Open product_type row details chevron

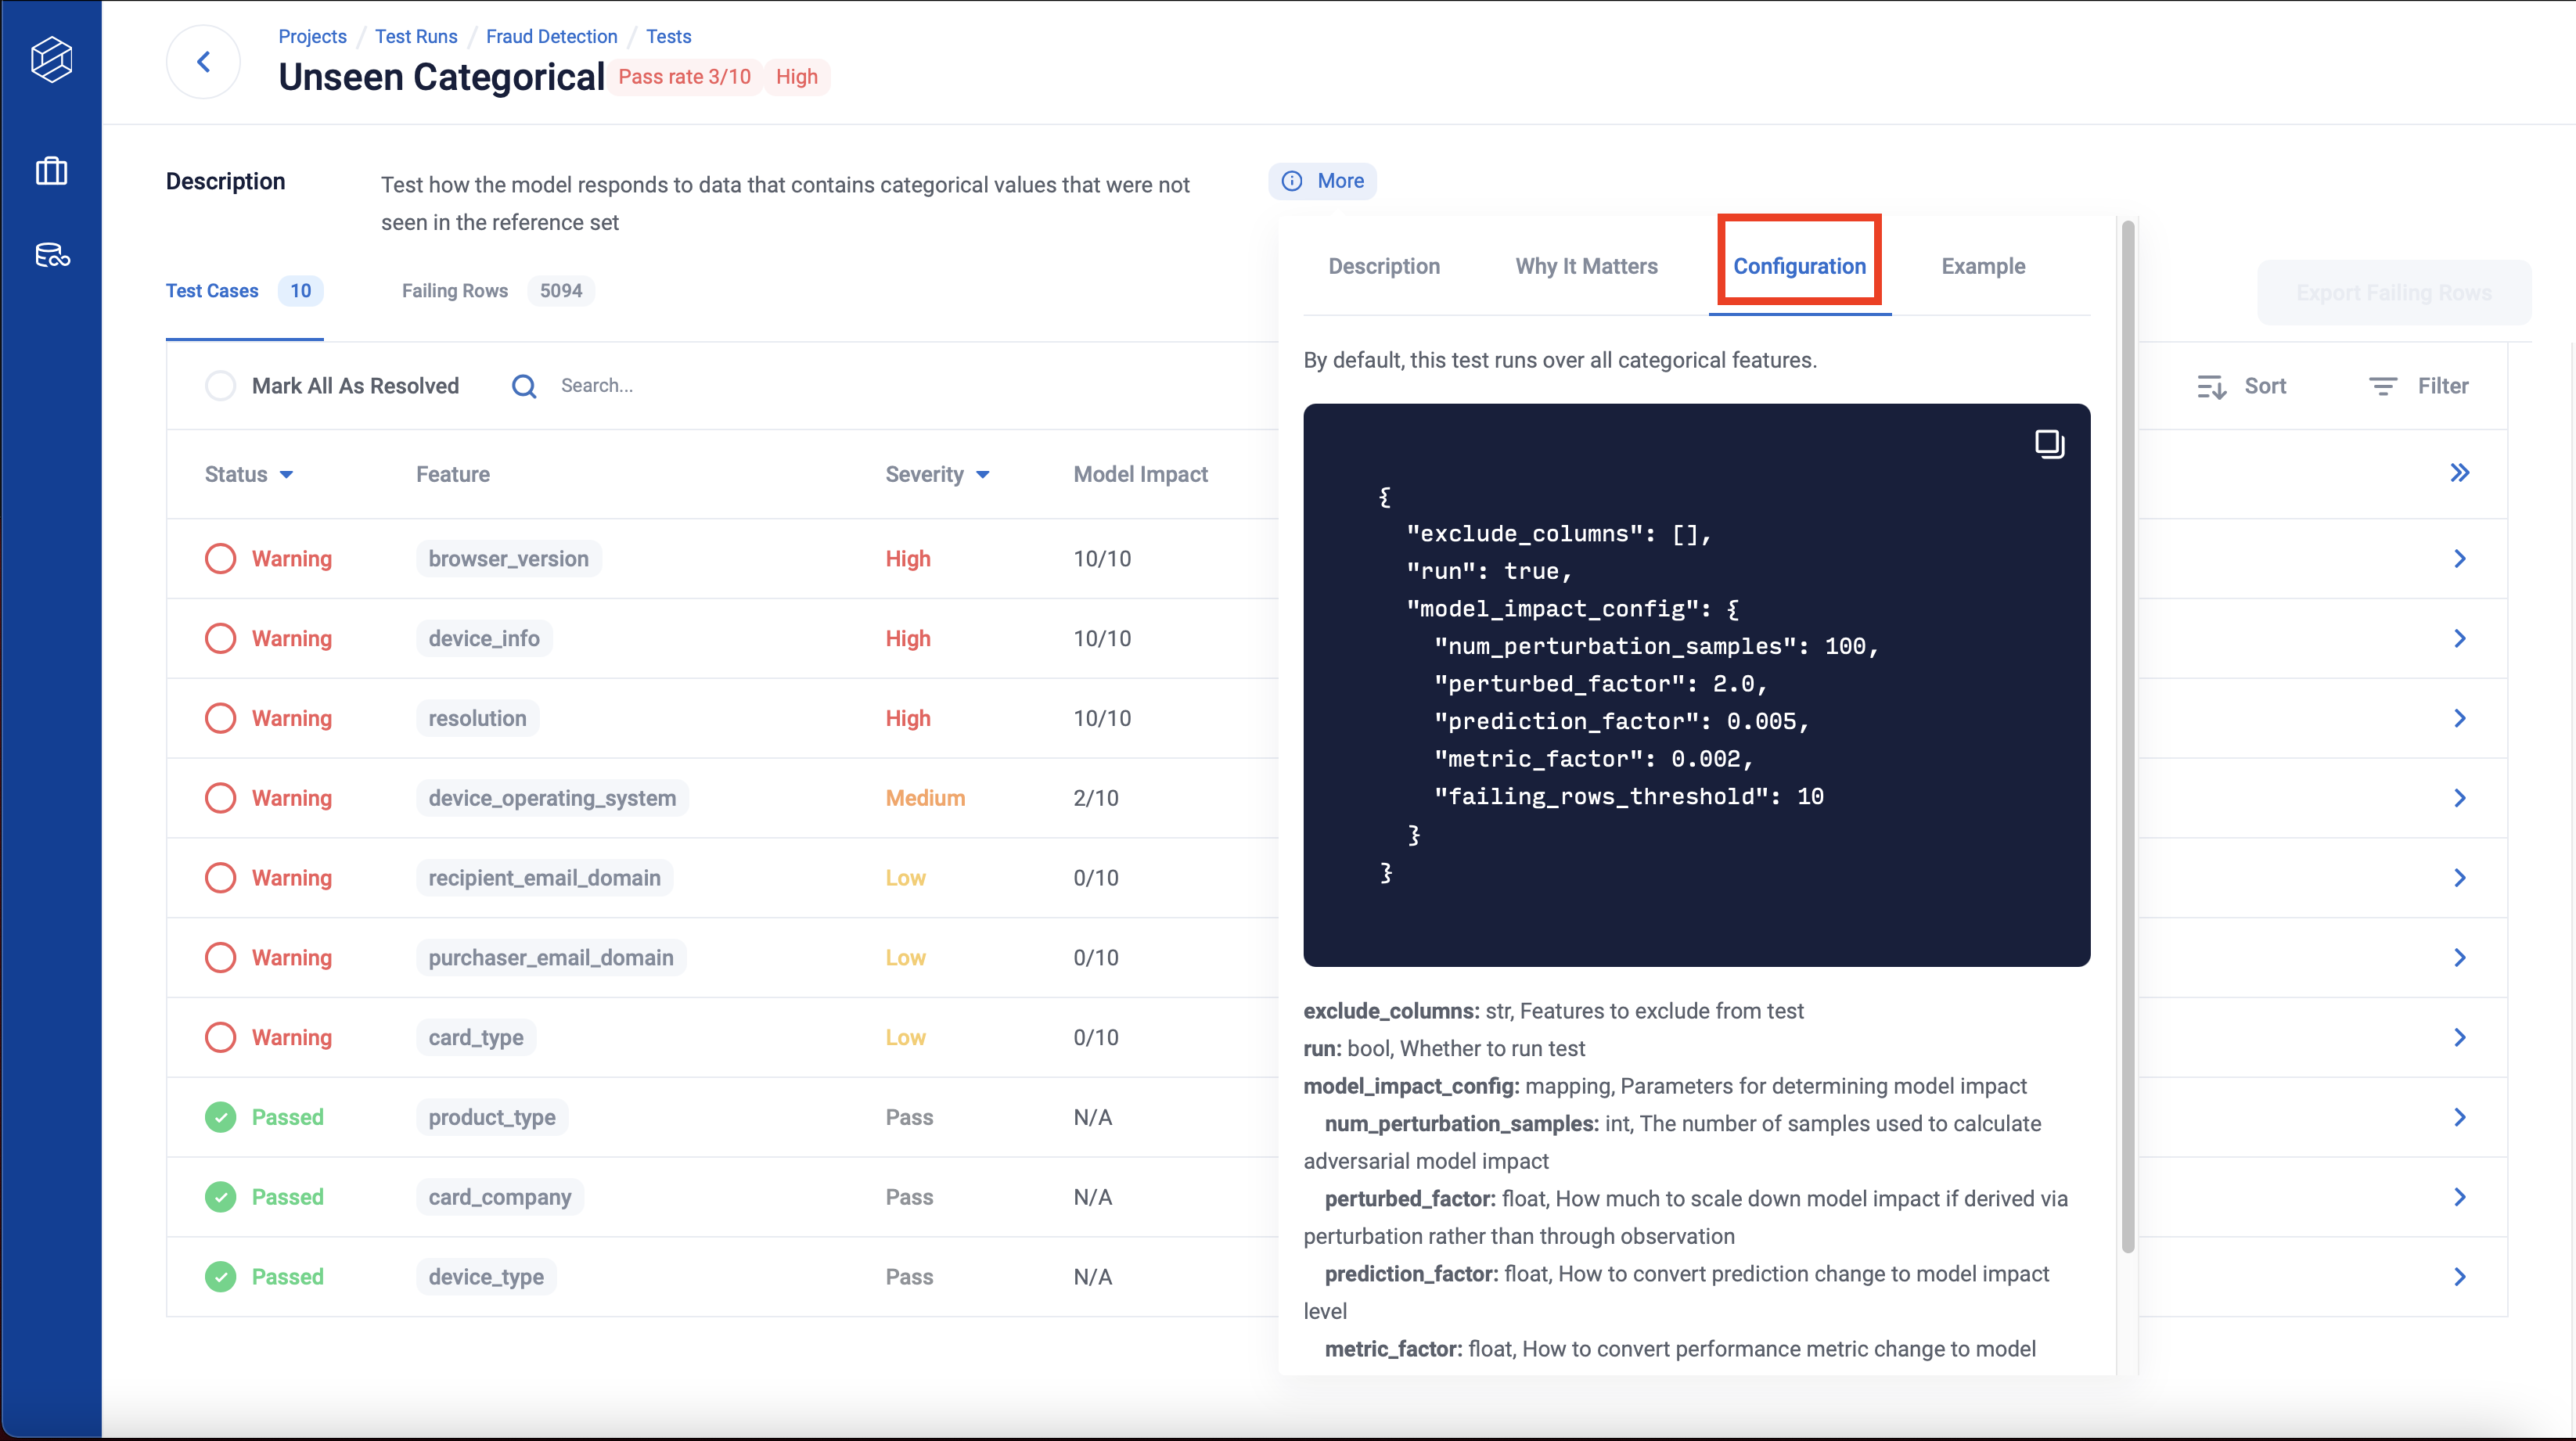[x=2460, y=1117]
